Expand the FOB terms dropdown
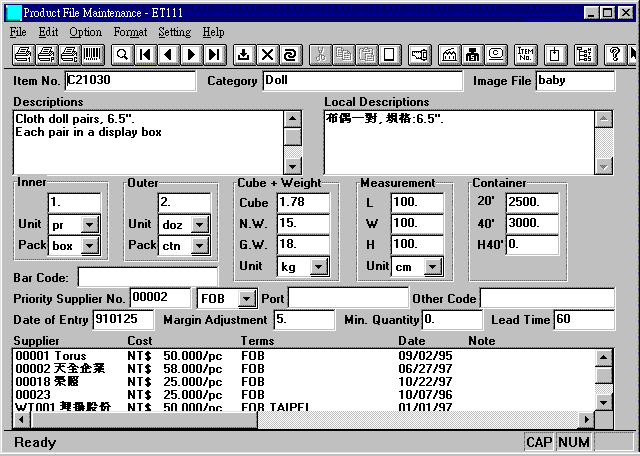The height and width of the screenshot is (456, 640). [246, 299]
